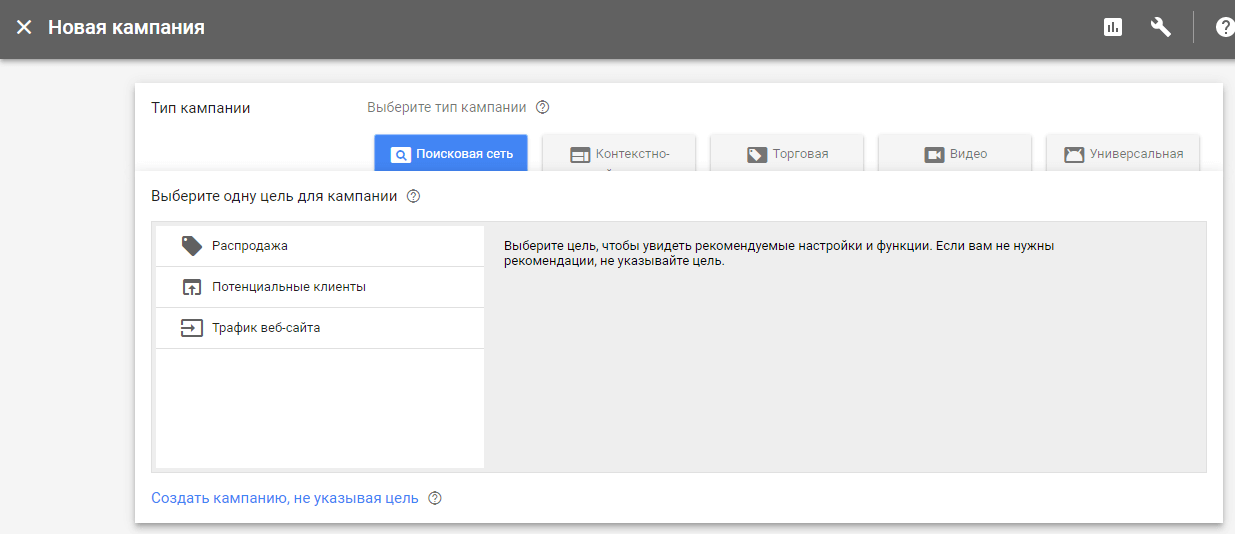This screenshot has width=1235, height=534.
Task: Select the Поисковая сеть campaign type
Action: pyautogui.click(x=451, y=154)
